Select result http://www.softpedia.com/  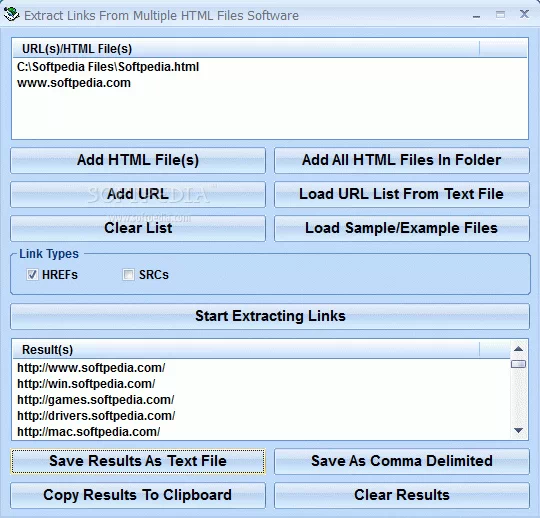(x=91, y=368)
